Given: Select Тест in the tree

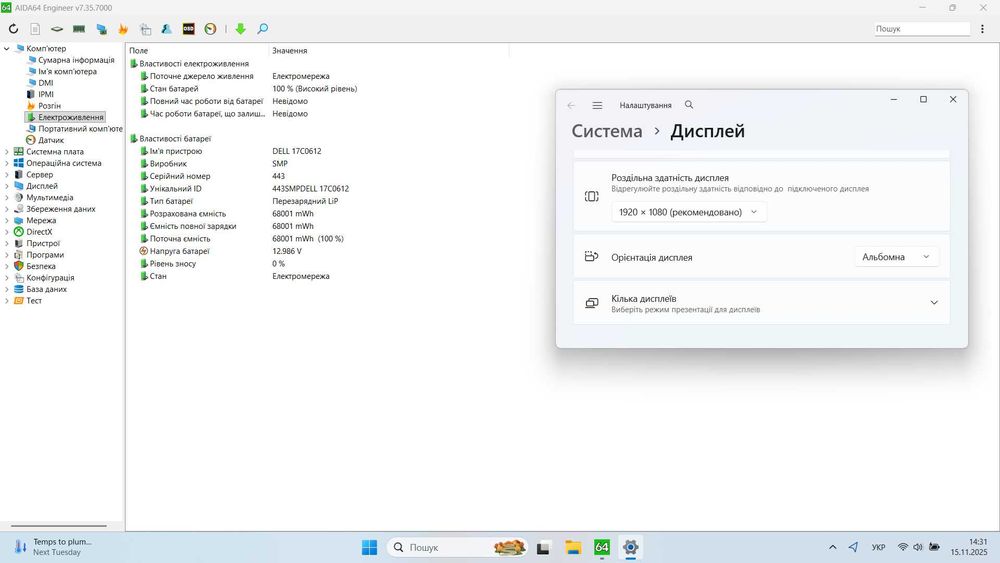Looking at the screenshot, I should pos(34,301).
